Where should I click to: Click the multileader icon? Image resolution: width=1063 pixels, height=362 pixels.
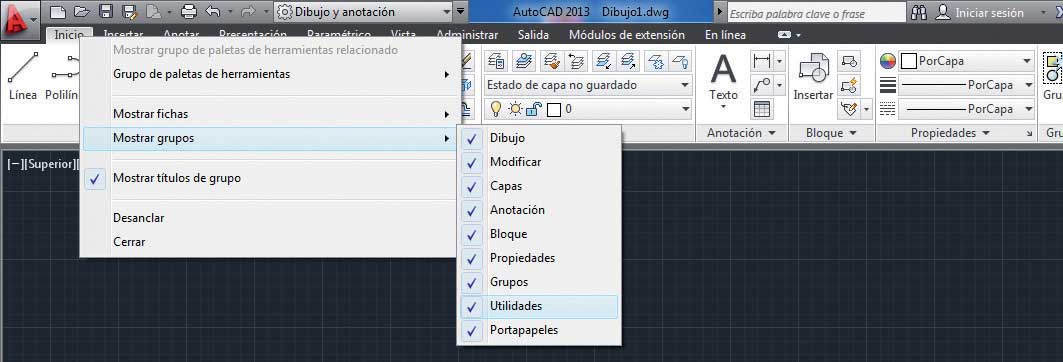tap(762, 85)
